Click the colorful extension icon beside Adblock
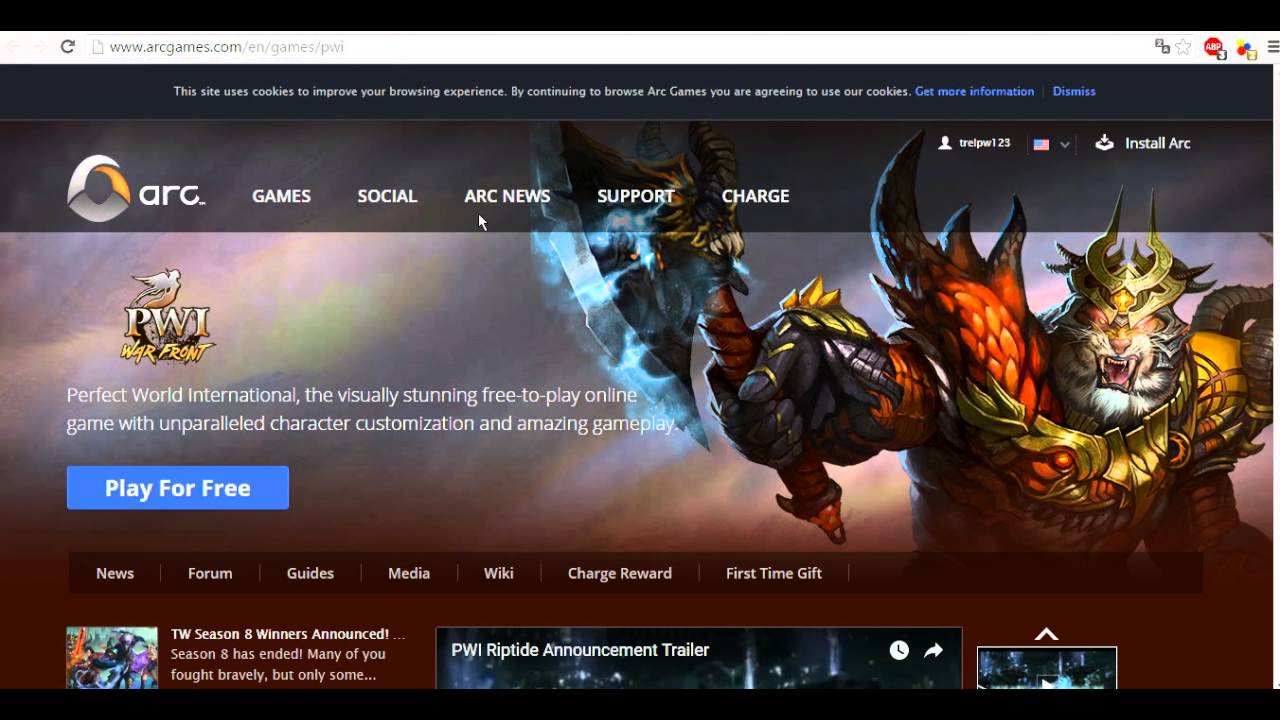 pos(1245,48)
